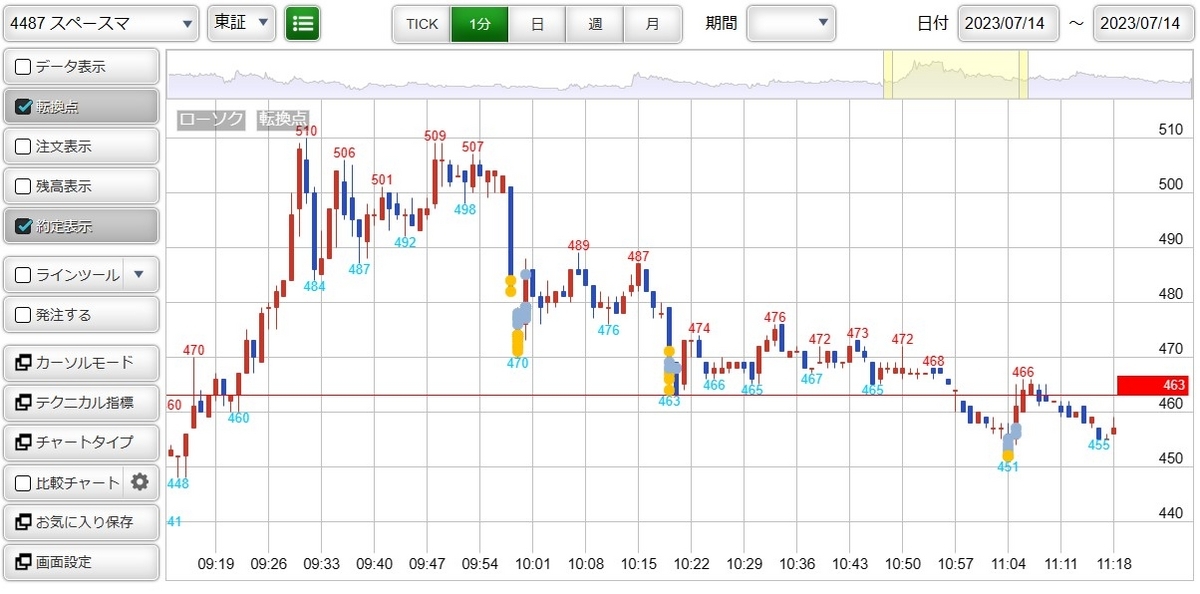1200x594 pixels.
Task: Open comparison chart settings gear
Action: (x=140, y=482)
